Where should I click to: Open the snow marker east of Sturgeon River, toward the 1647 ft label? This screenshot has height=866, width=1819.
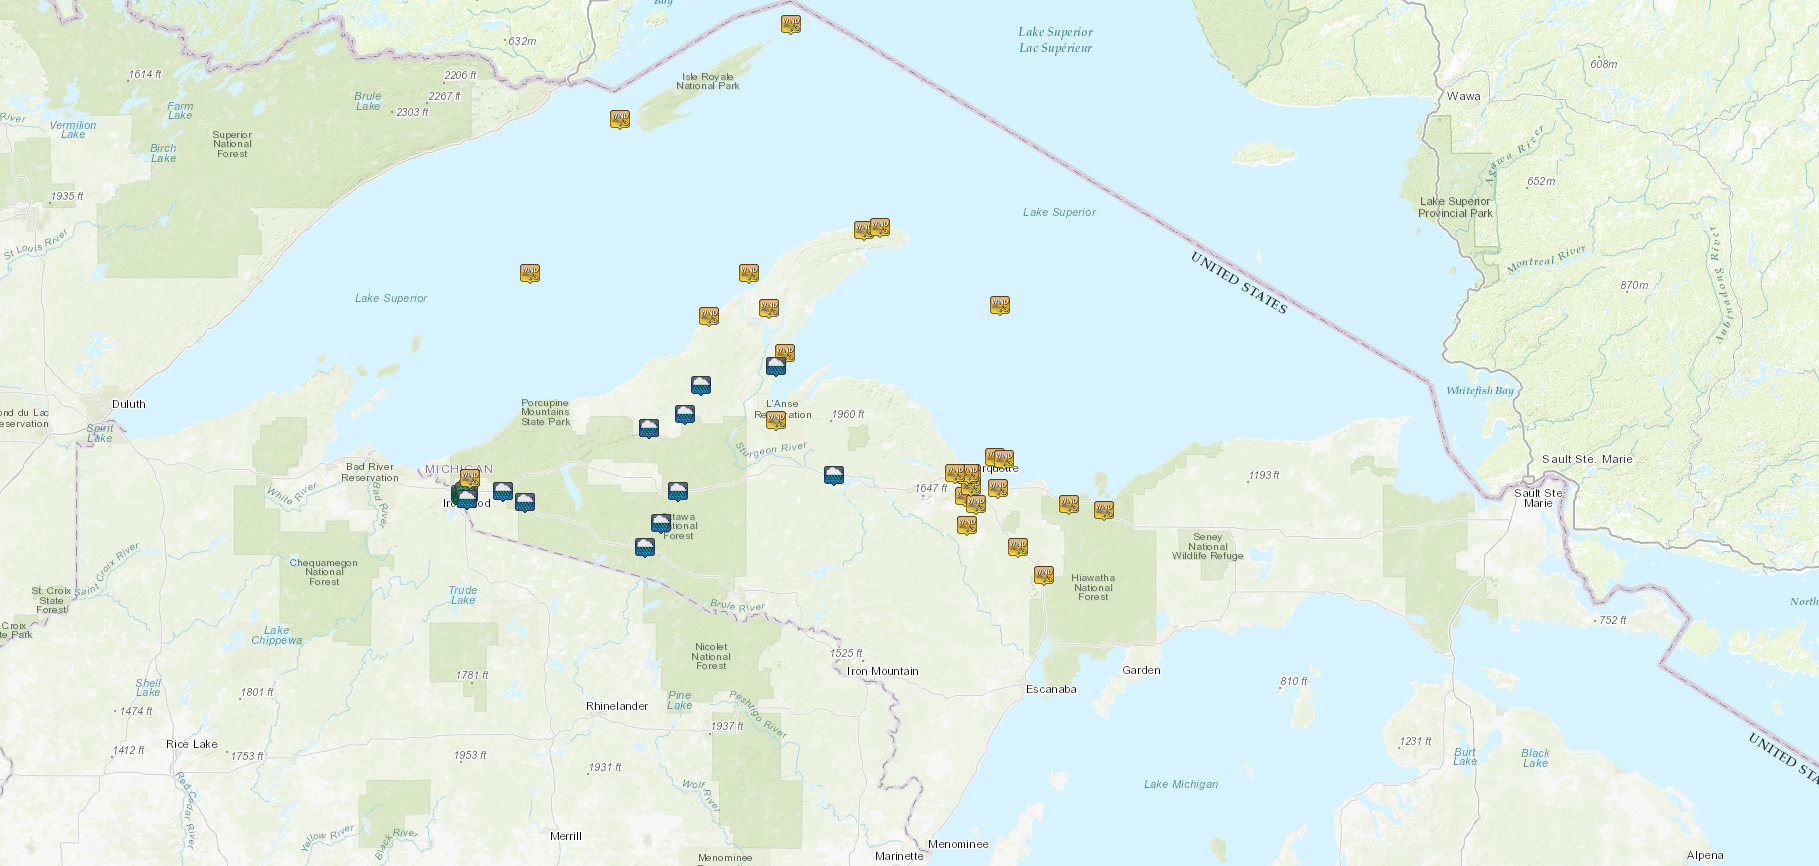(x=834, y=475)
